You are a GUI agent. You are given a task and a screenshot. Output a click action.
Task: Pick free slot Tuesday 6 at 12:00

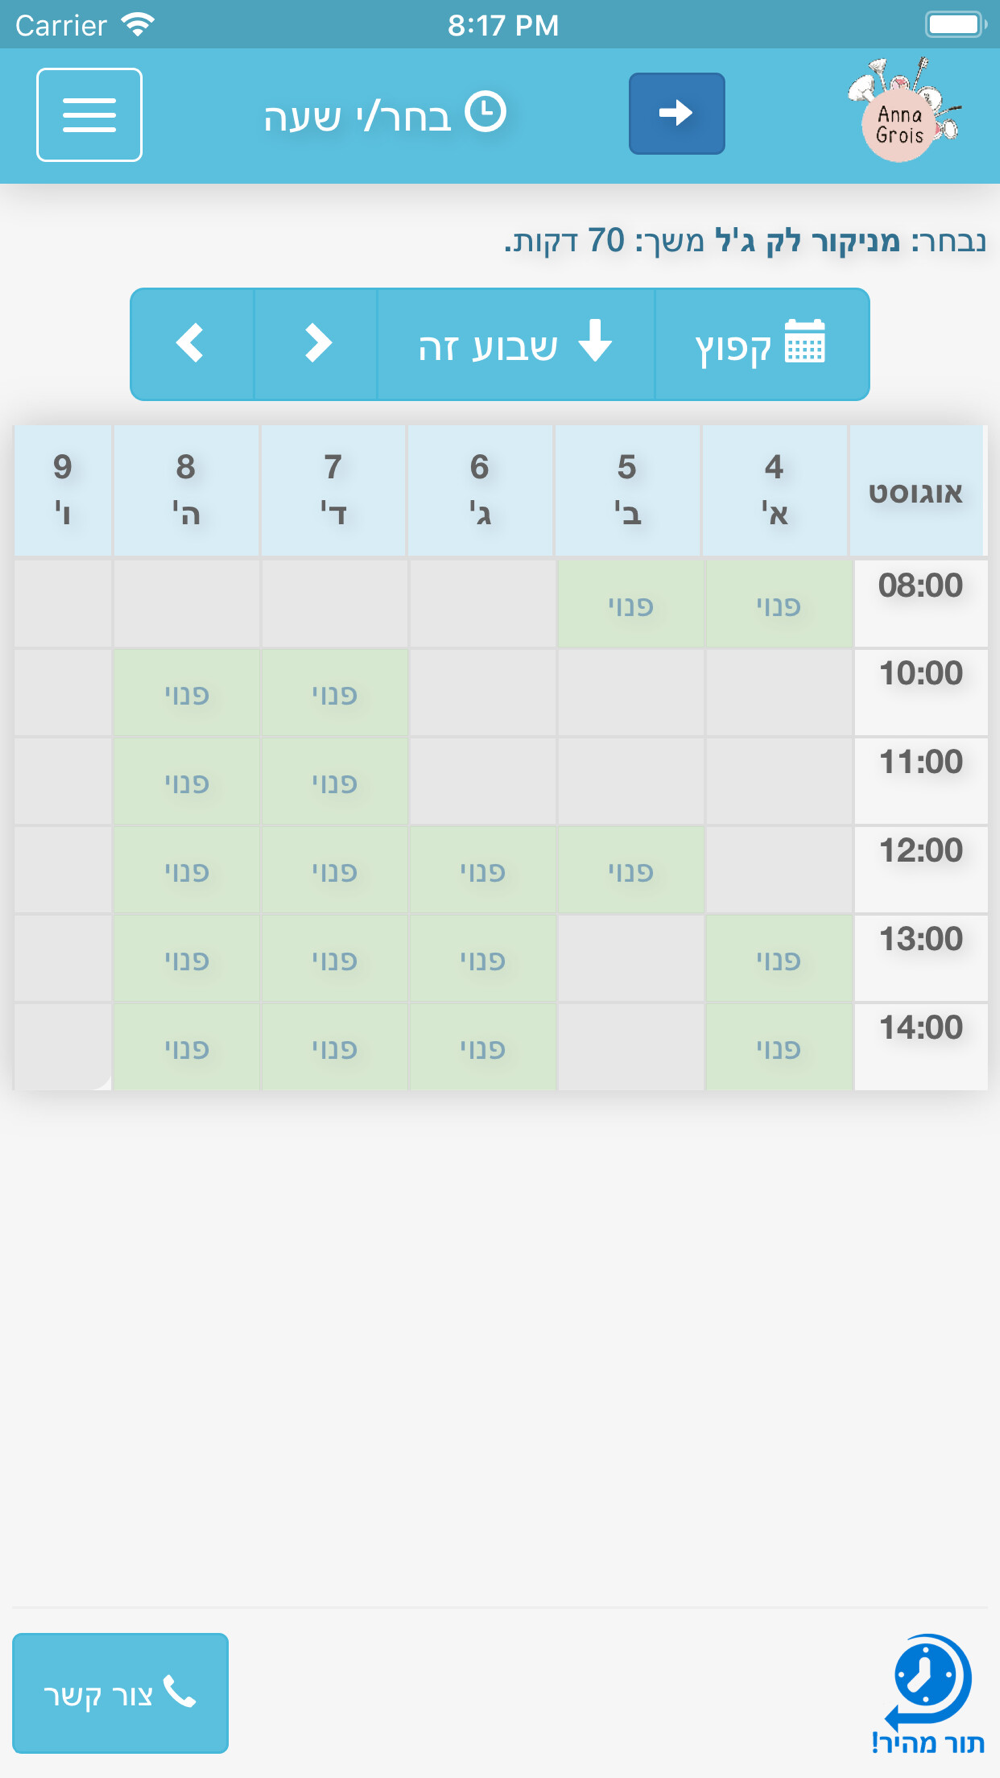482,870
